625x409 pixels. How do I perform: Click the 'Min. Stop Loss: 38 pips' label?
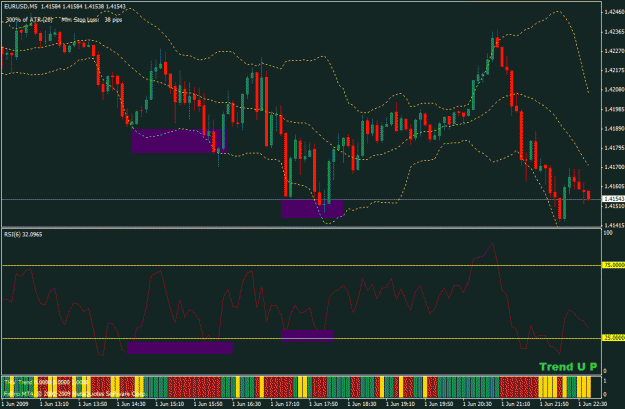pyautogui.click(x=92, y=20)
